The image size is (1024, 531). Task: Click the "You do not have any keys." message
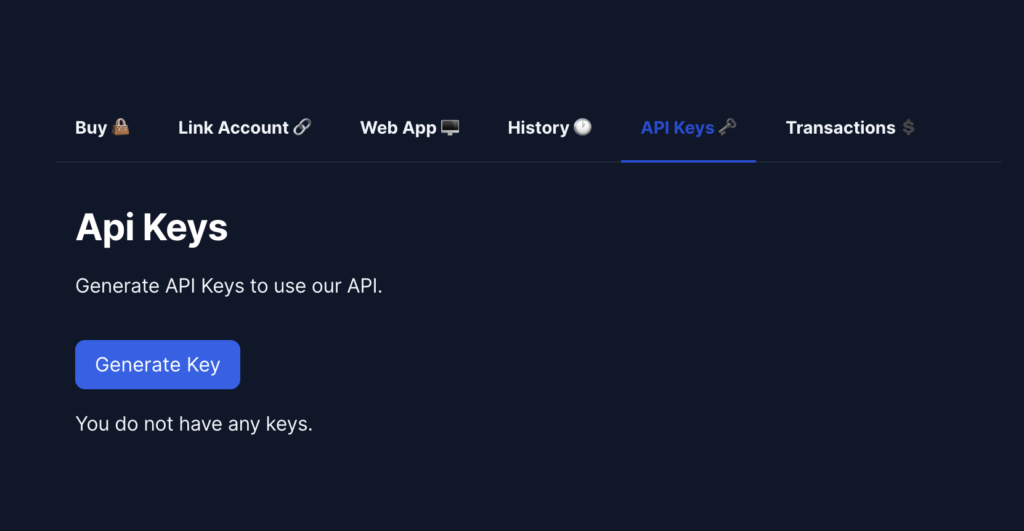tap(194, 424)
